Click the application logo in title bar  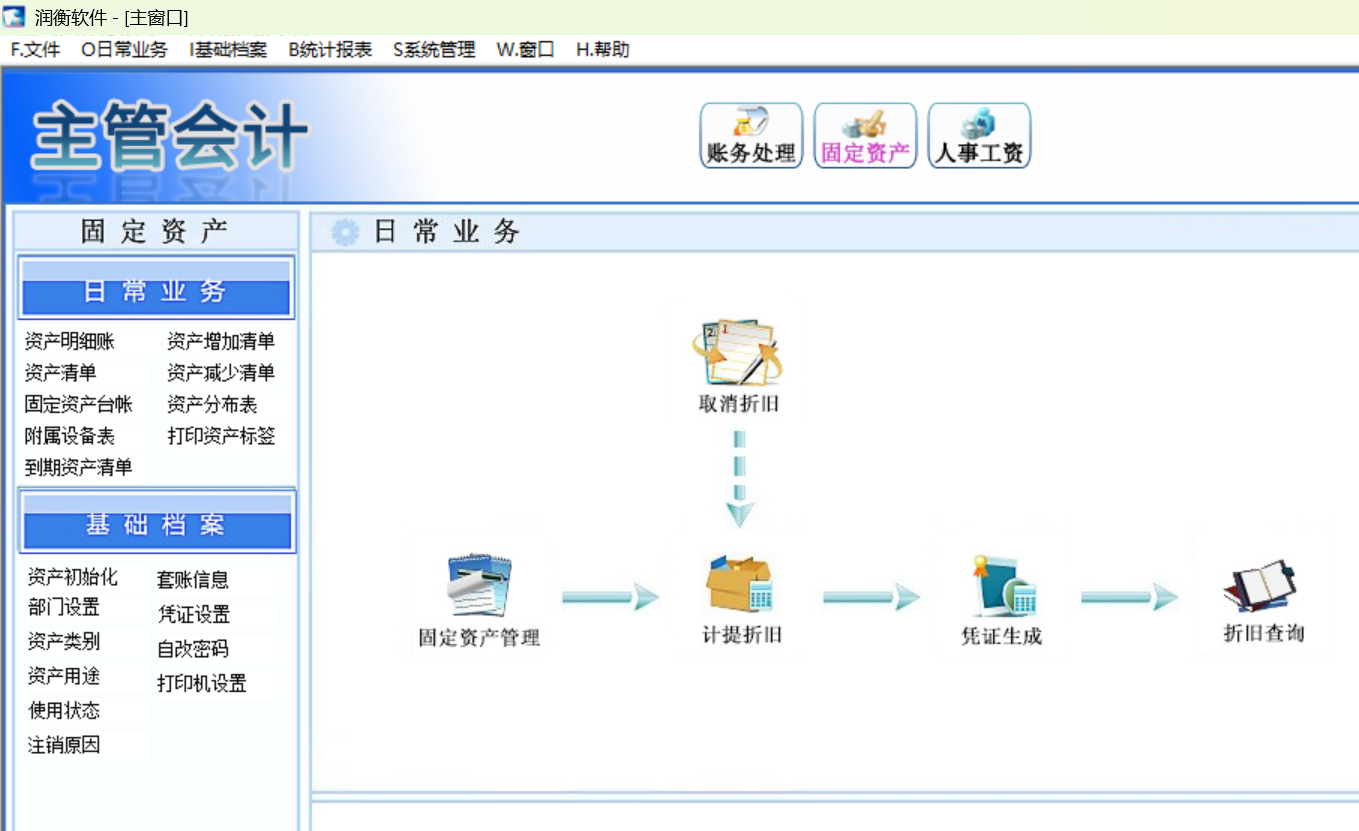tap(14, 17)
